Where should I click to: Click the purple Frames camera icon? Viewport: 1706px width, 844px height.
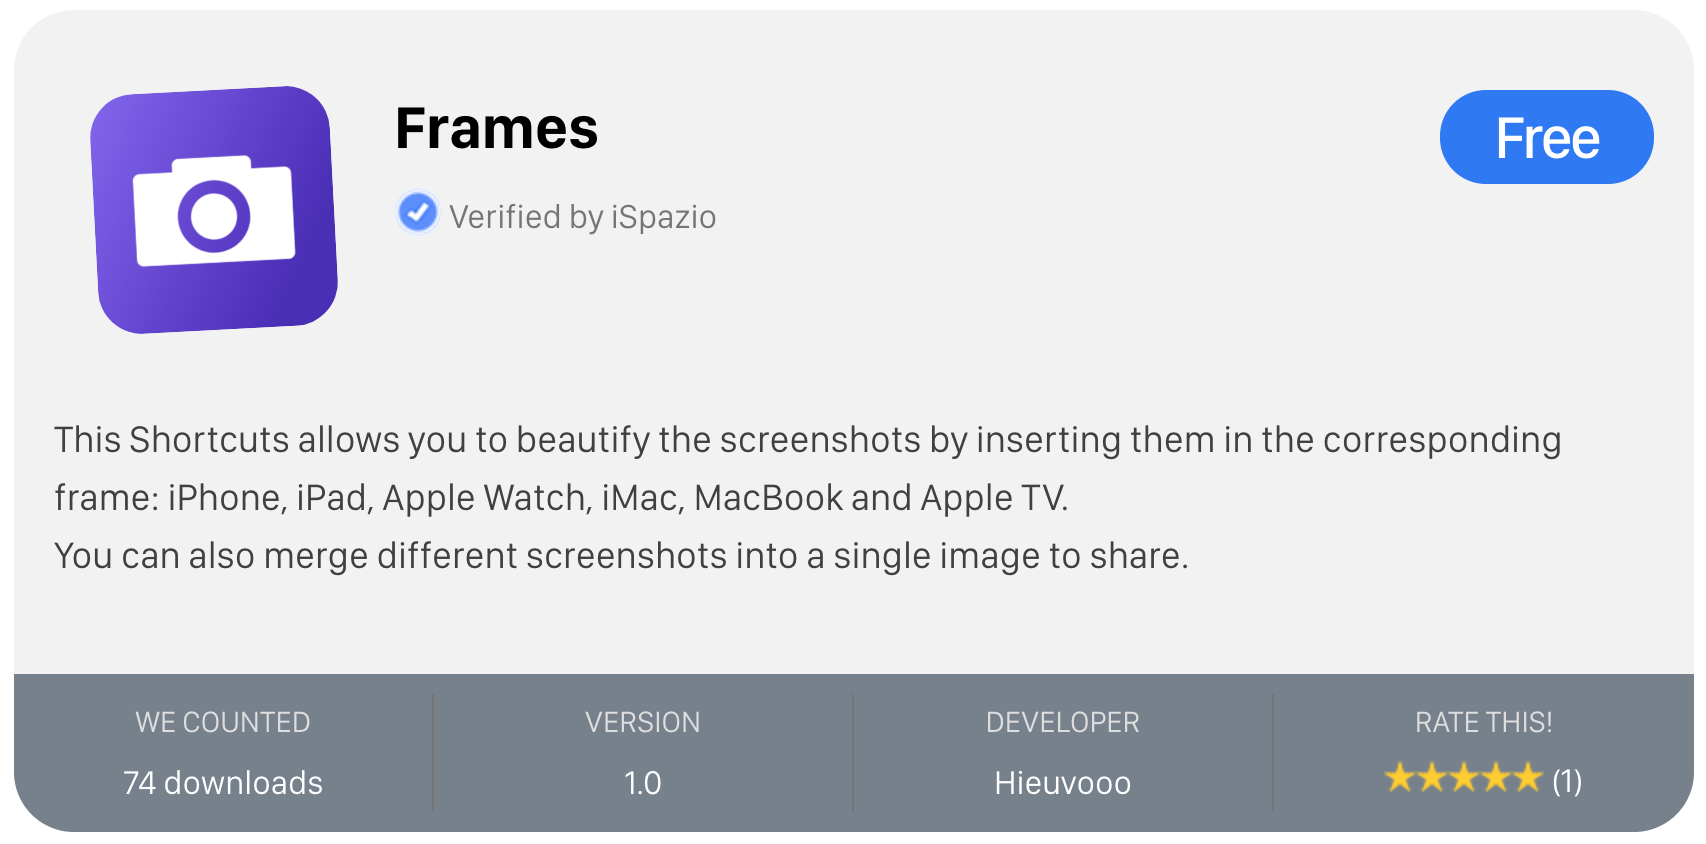tap(214, 210)
